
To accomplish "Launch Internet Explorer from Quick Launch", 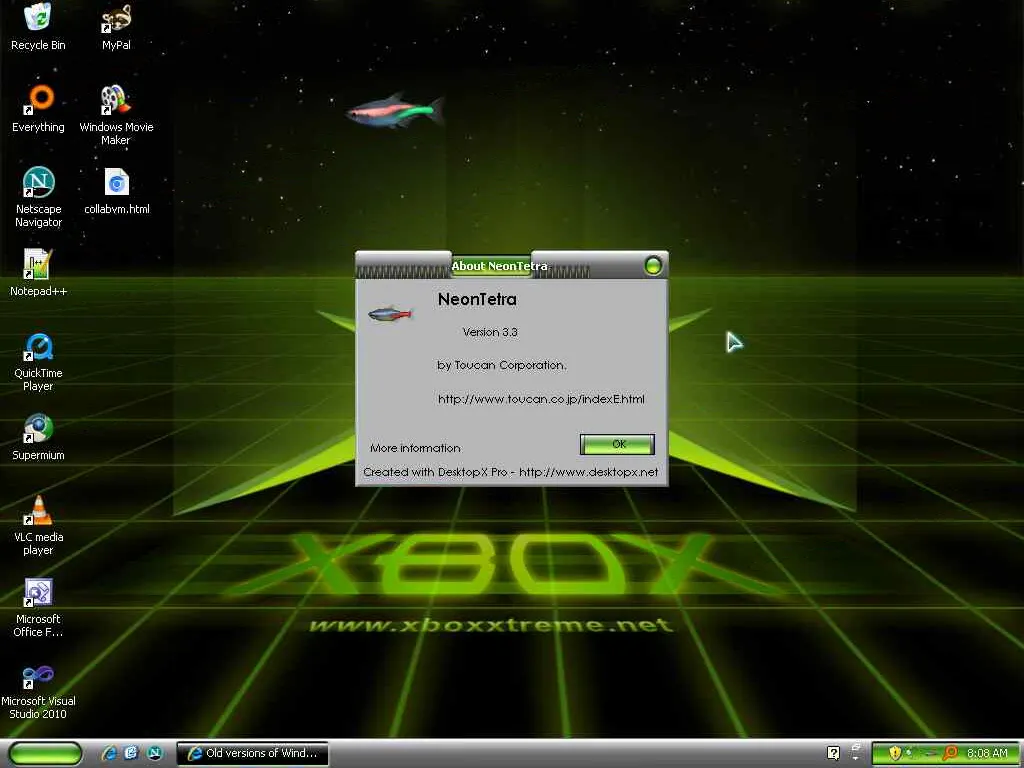I will point(109,753).
